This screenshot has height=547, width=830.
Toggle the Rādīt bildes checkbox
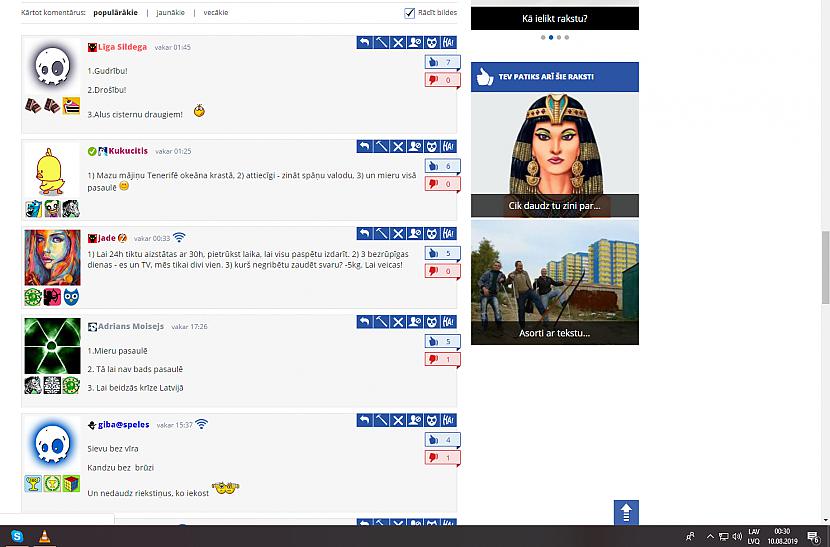[x=409, y=13]
